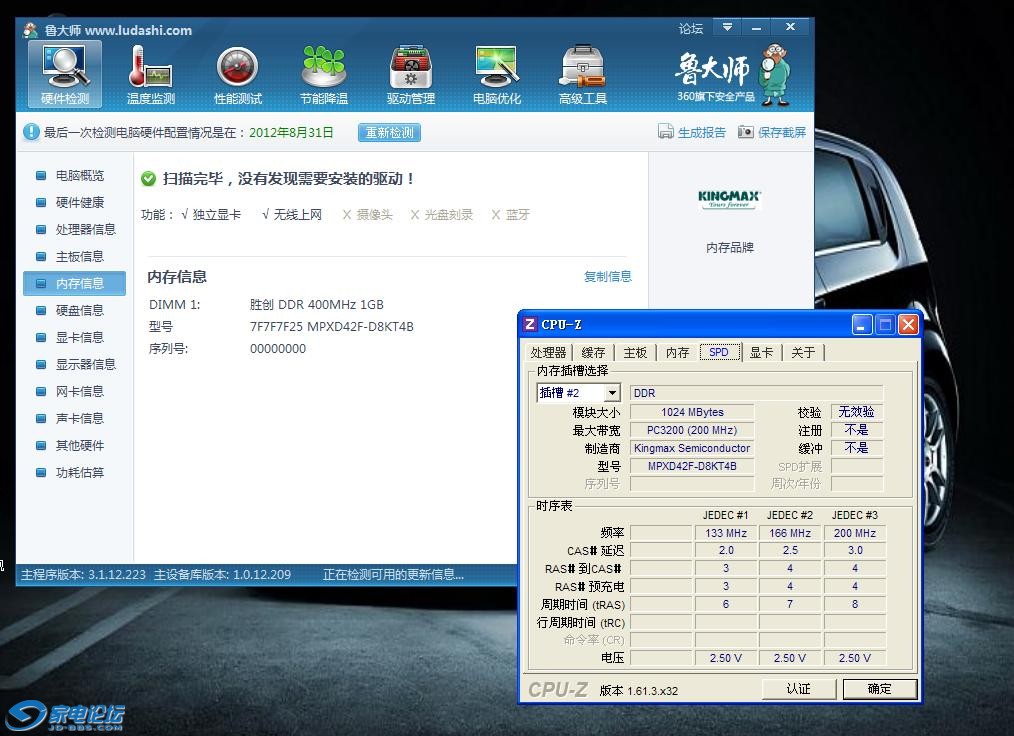
Task: Minimize the CPU-Z window
Action: [861, 325]
